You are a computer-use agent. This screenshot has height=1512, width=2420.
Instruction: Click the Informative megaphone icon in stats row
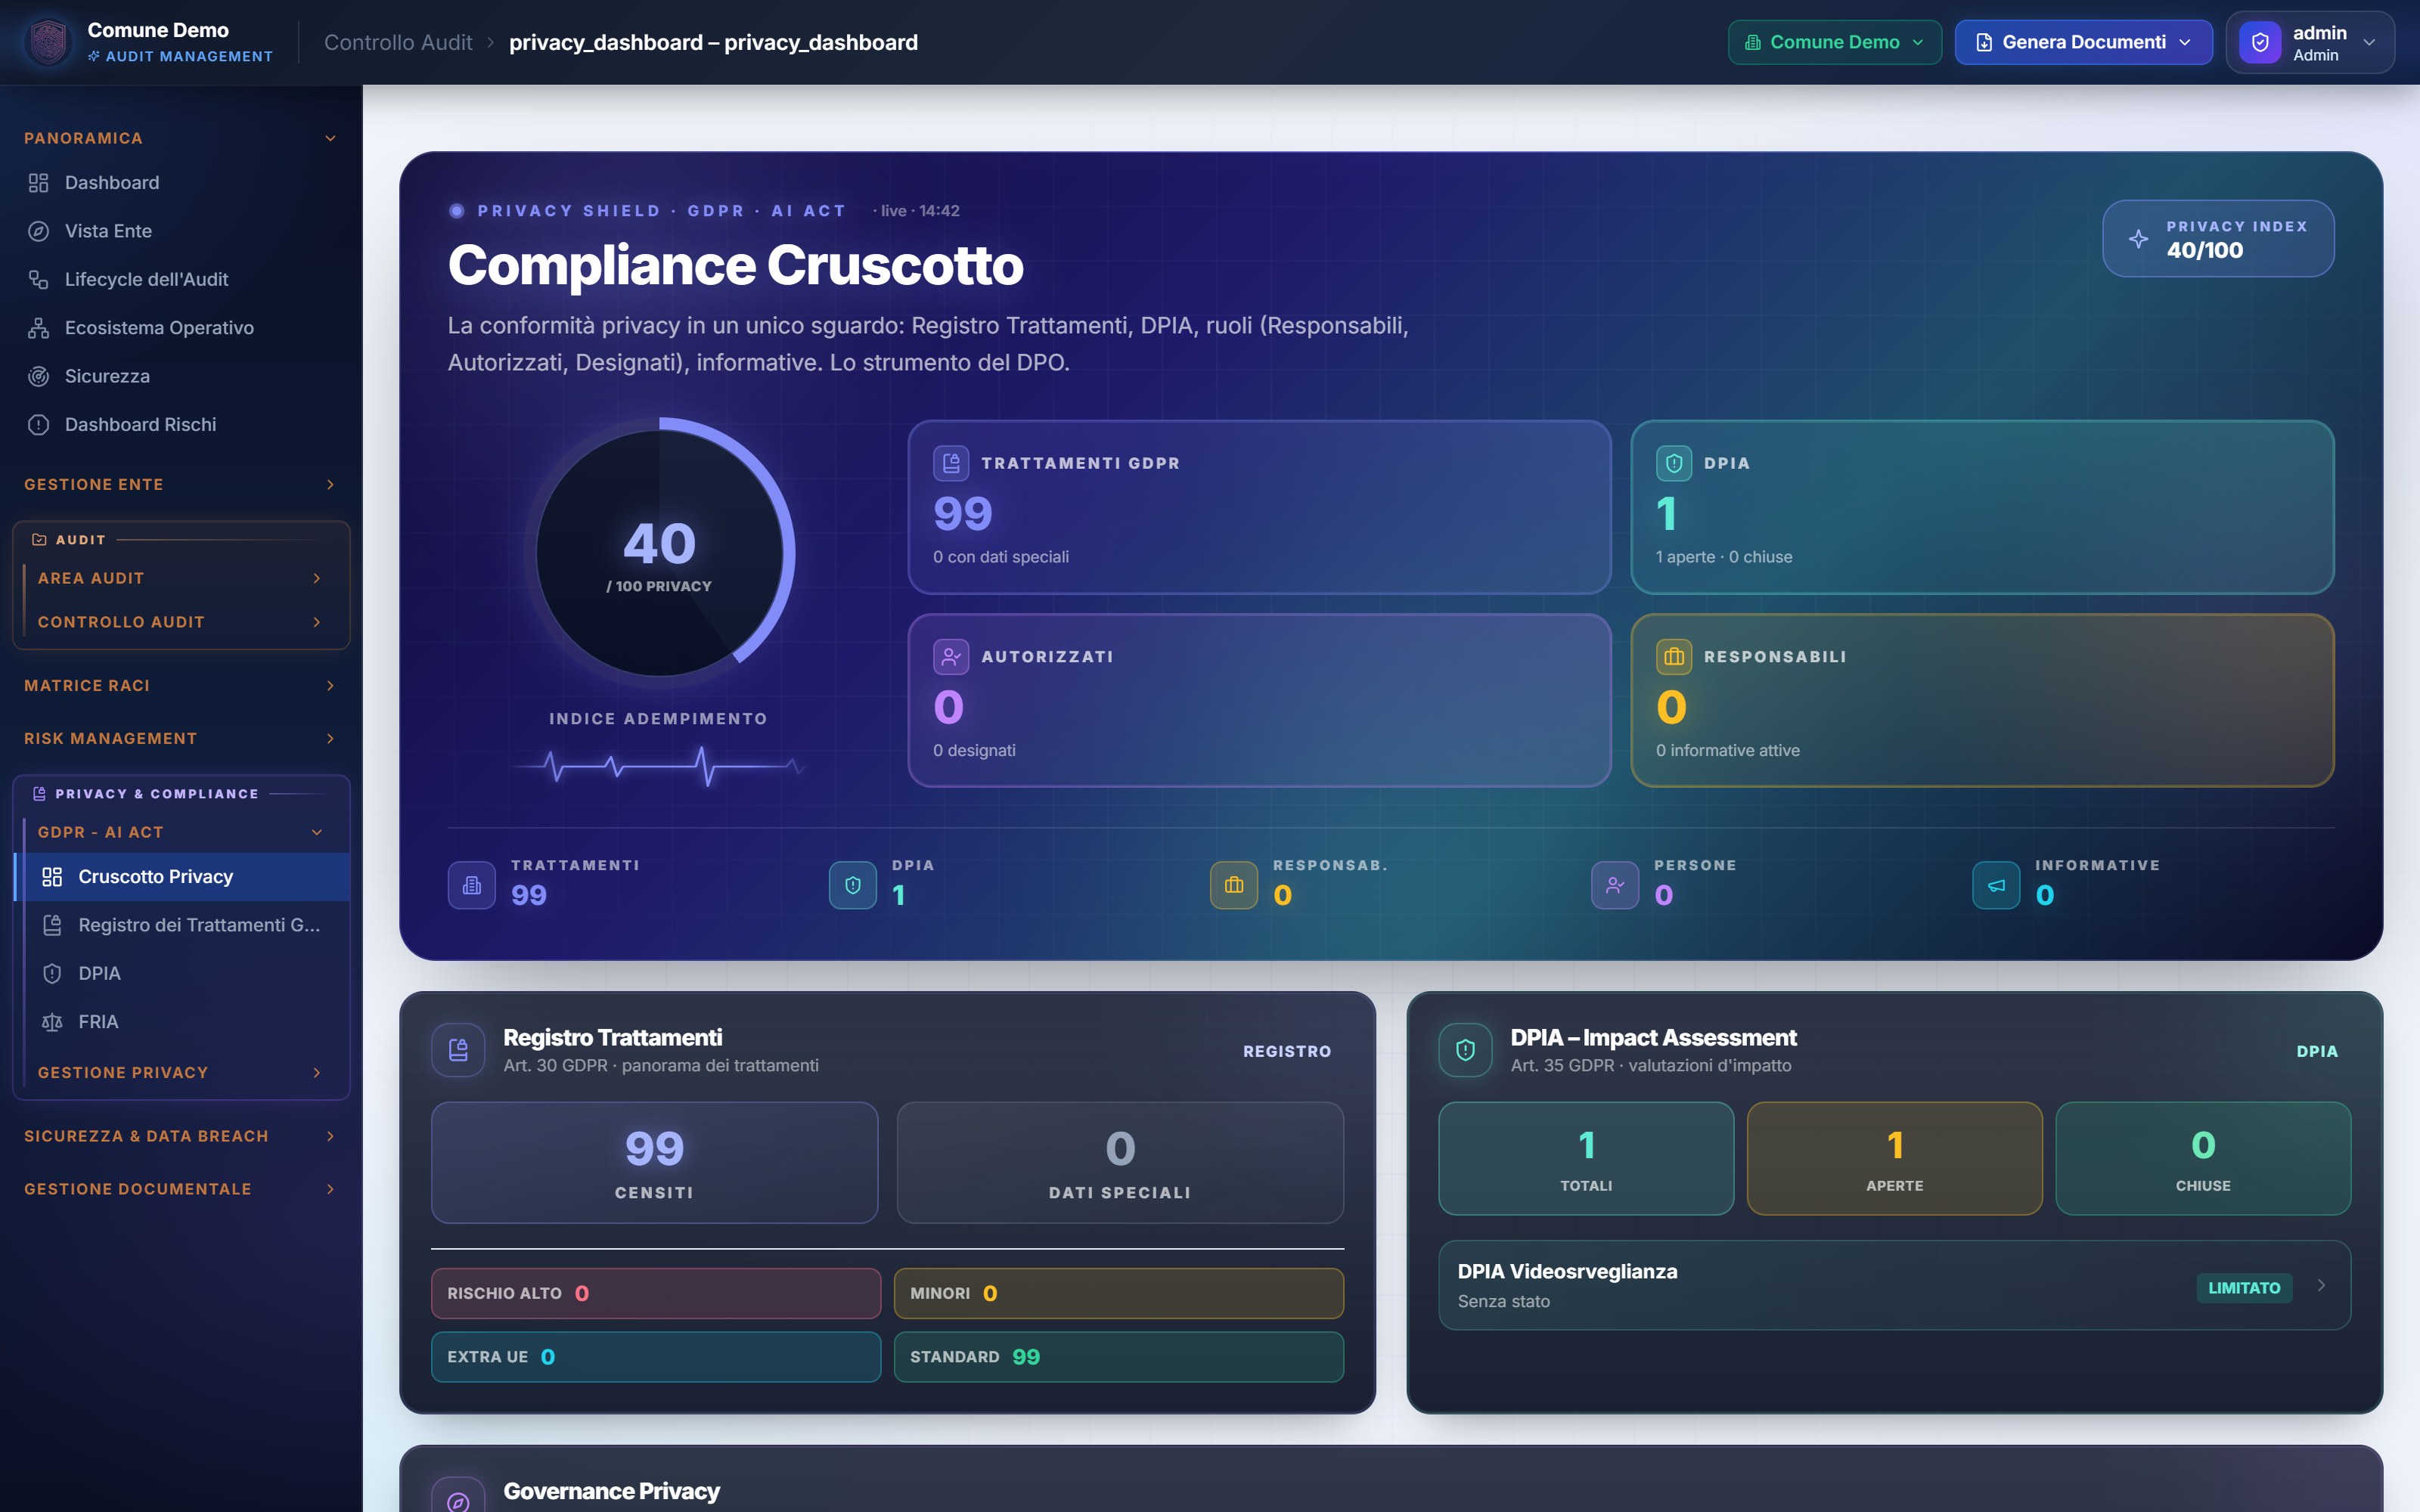(1996, 885)
